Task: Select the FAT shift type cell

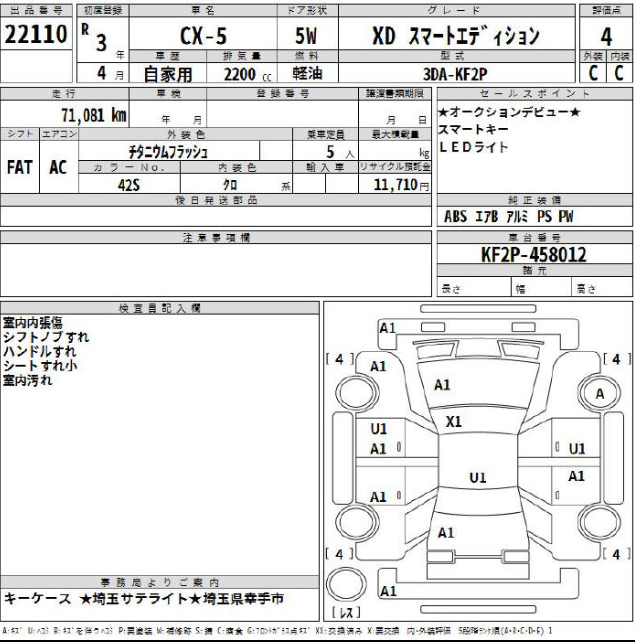Action: (20, 167)
